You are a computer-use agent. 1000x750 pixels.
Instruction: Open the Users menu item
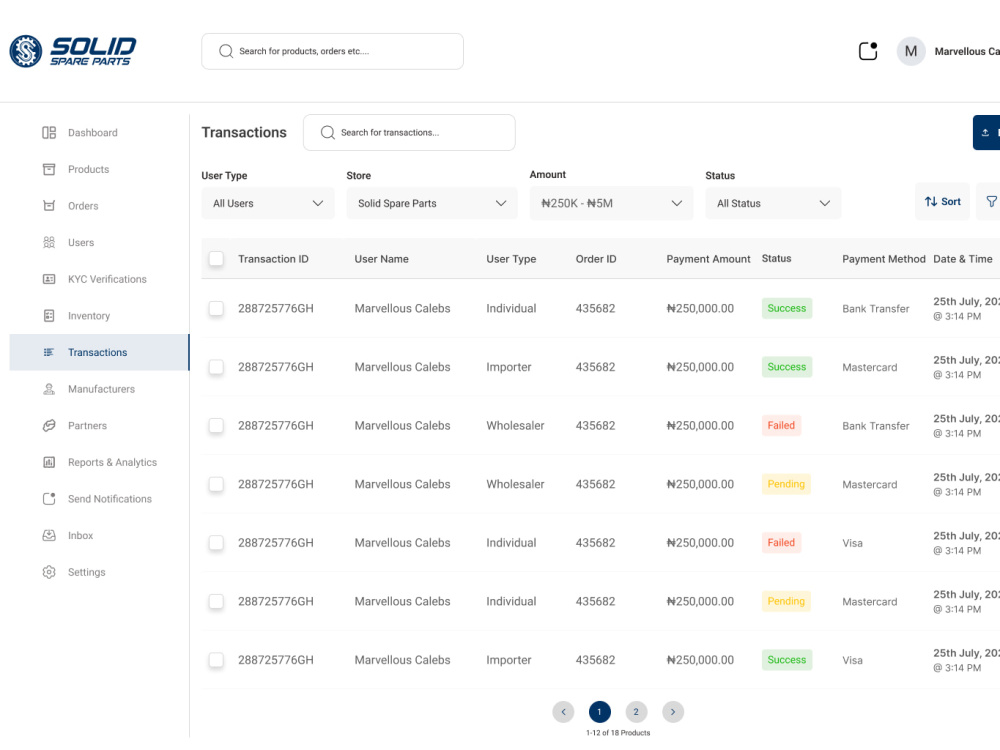99,242
